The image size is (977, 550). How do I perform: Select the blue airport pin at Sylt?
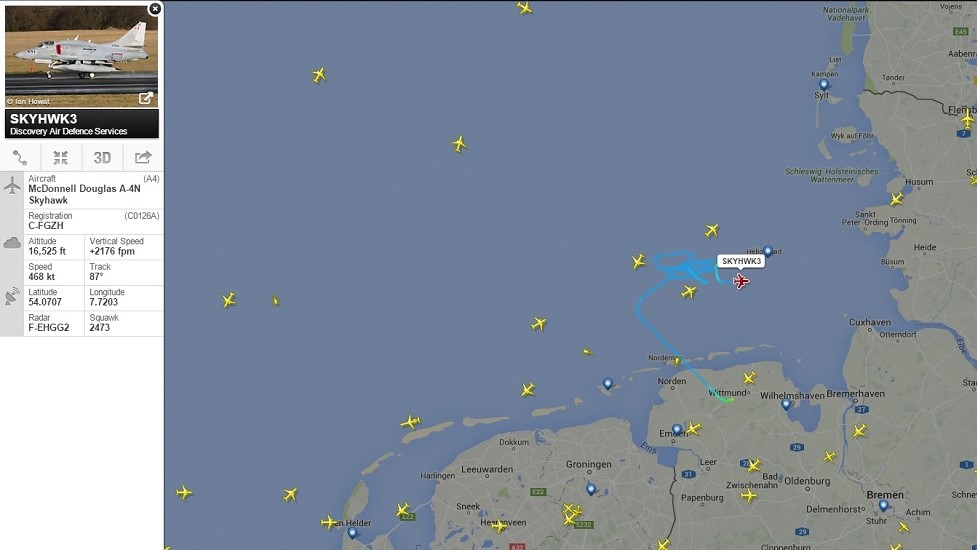[824, 85]
